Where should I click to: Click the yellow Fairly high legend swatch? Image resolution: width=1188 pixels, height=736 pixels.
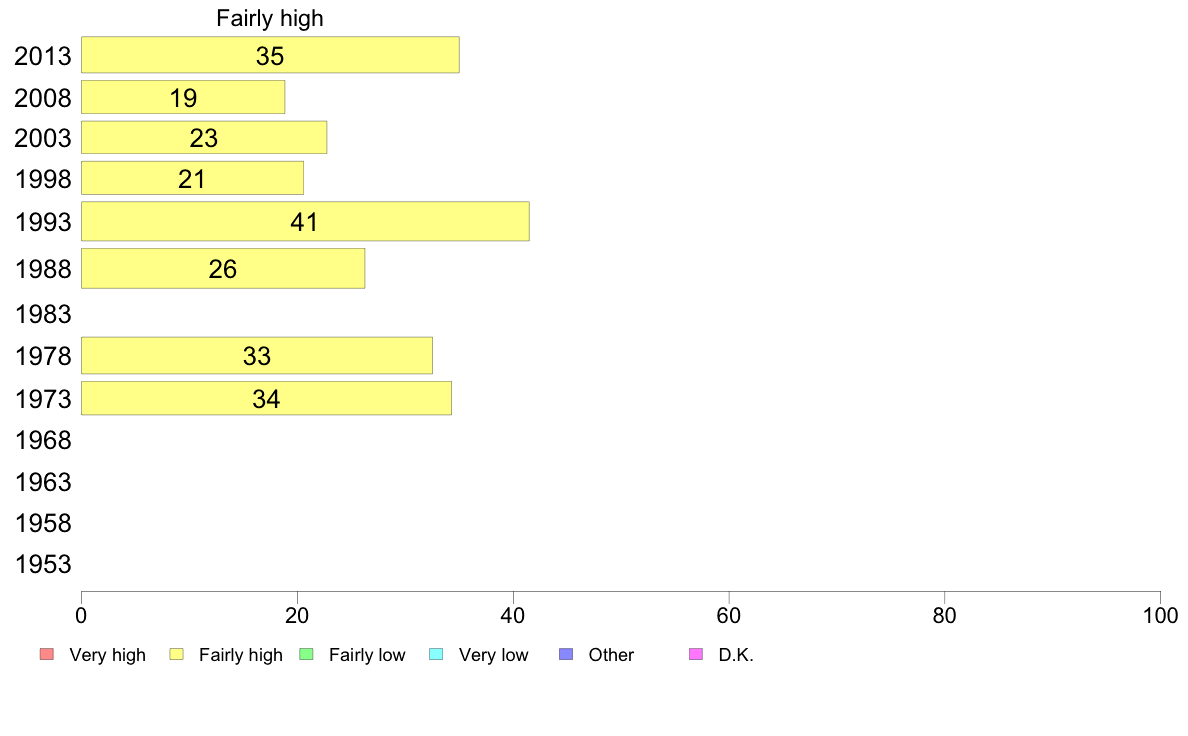(x=177, y=654)
